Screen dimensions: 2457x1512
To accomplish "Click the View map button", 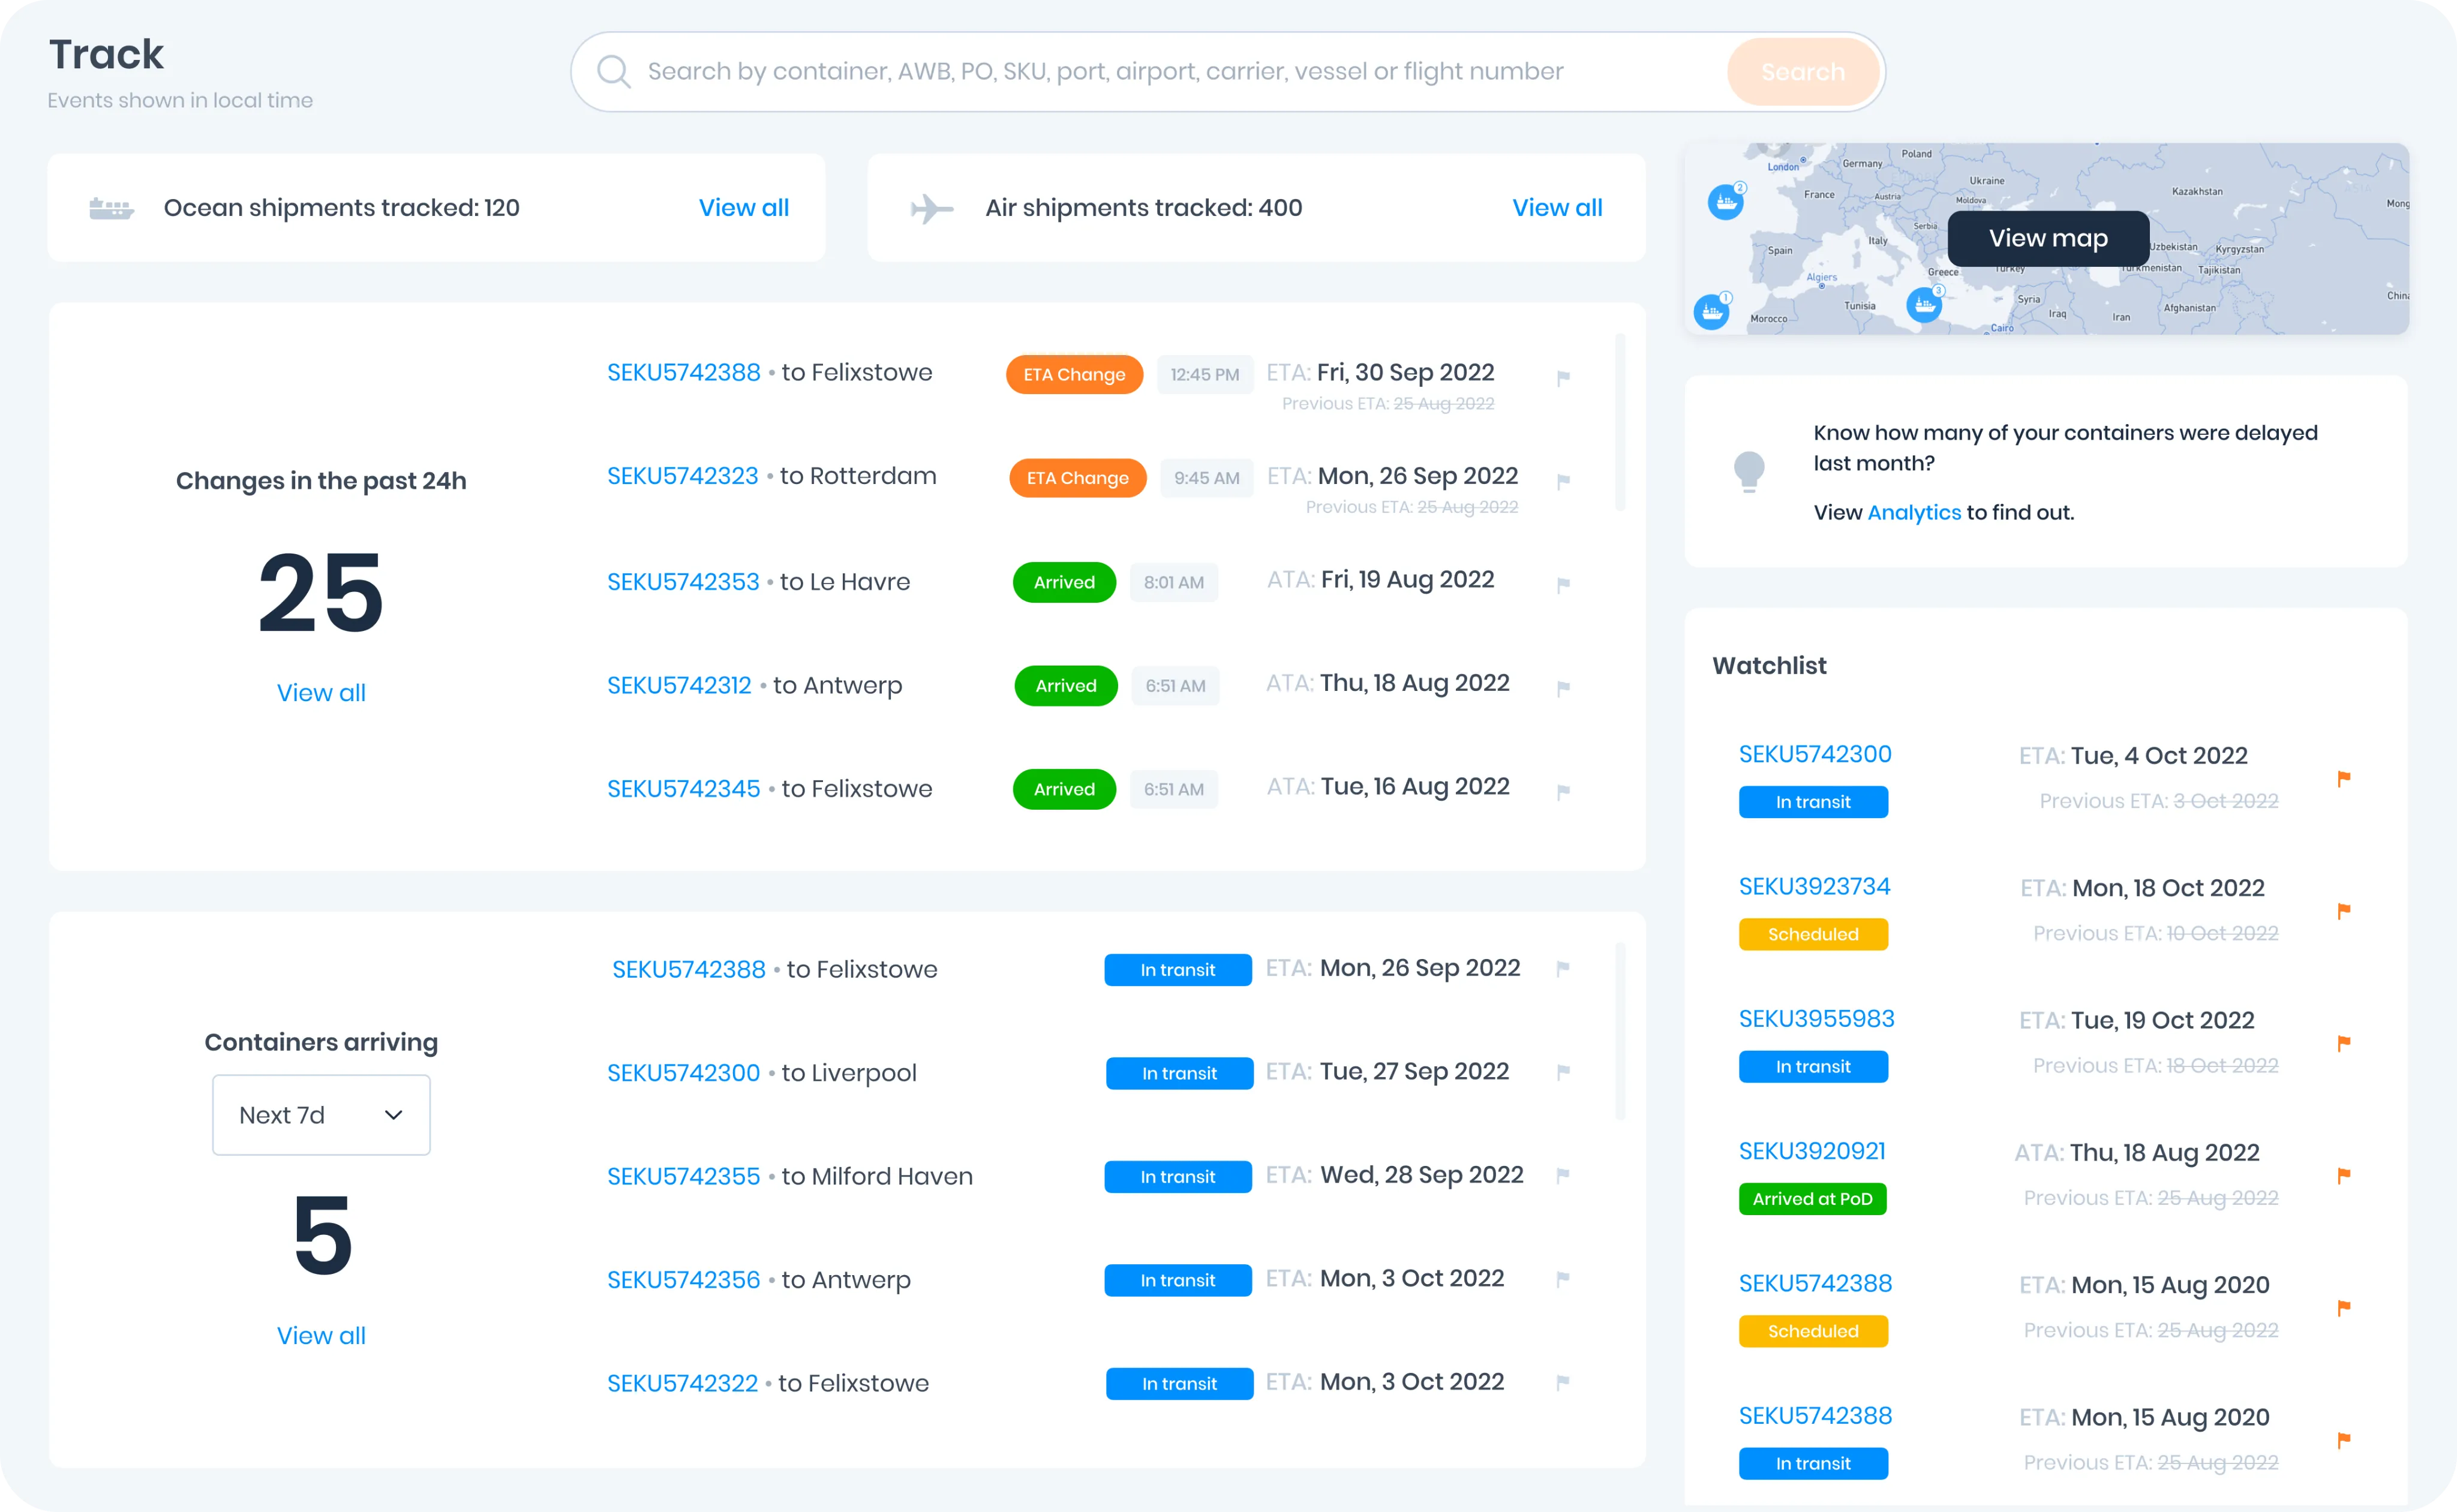I will (2047, 238).
